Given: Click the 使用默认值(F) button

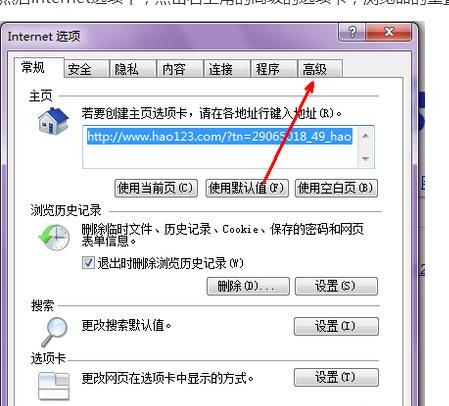Looking at the screenshot, I should (x=247, y=188).
